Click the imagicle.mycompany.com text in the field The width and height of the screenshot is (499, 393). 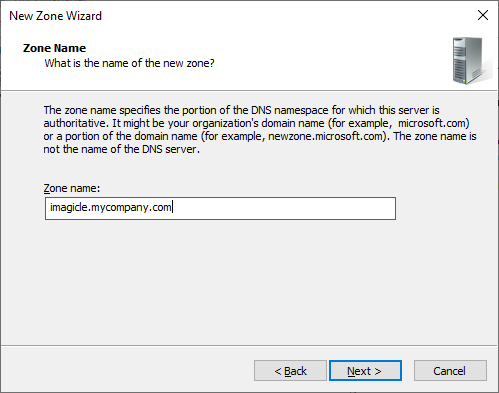pos(111,207)
